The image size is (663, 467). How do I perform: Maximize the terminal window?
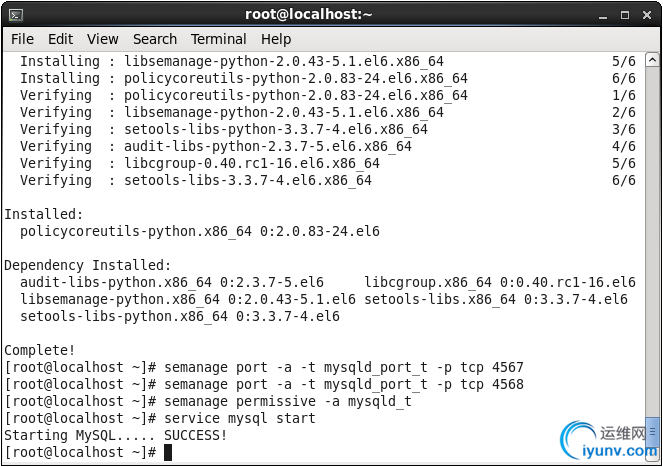point(625,15)
